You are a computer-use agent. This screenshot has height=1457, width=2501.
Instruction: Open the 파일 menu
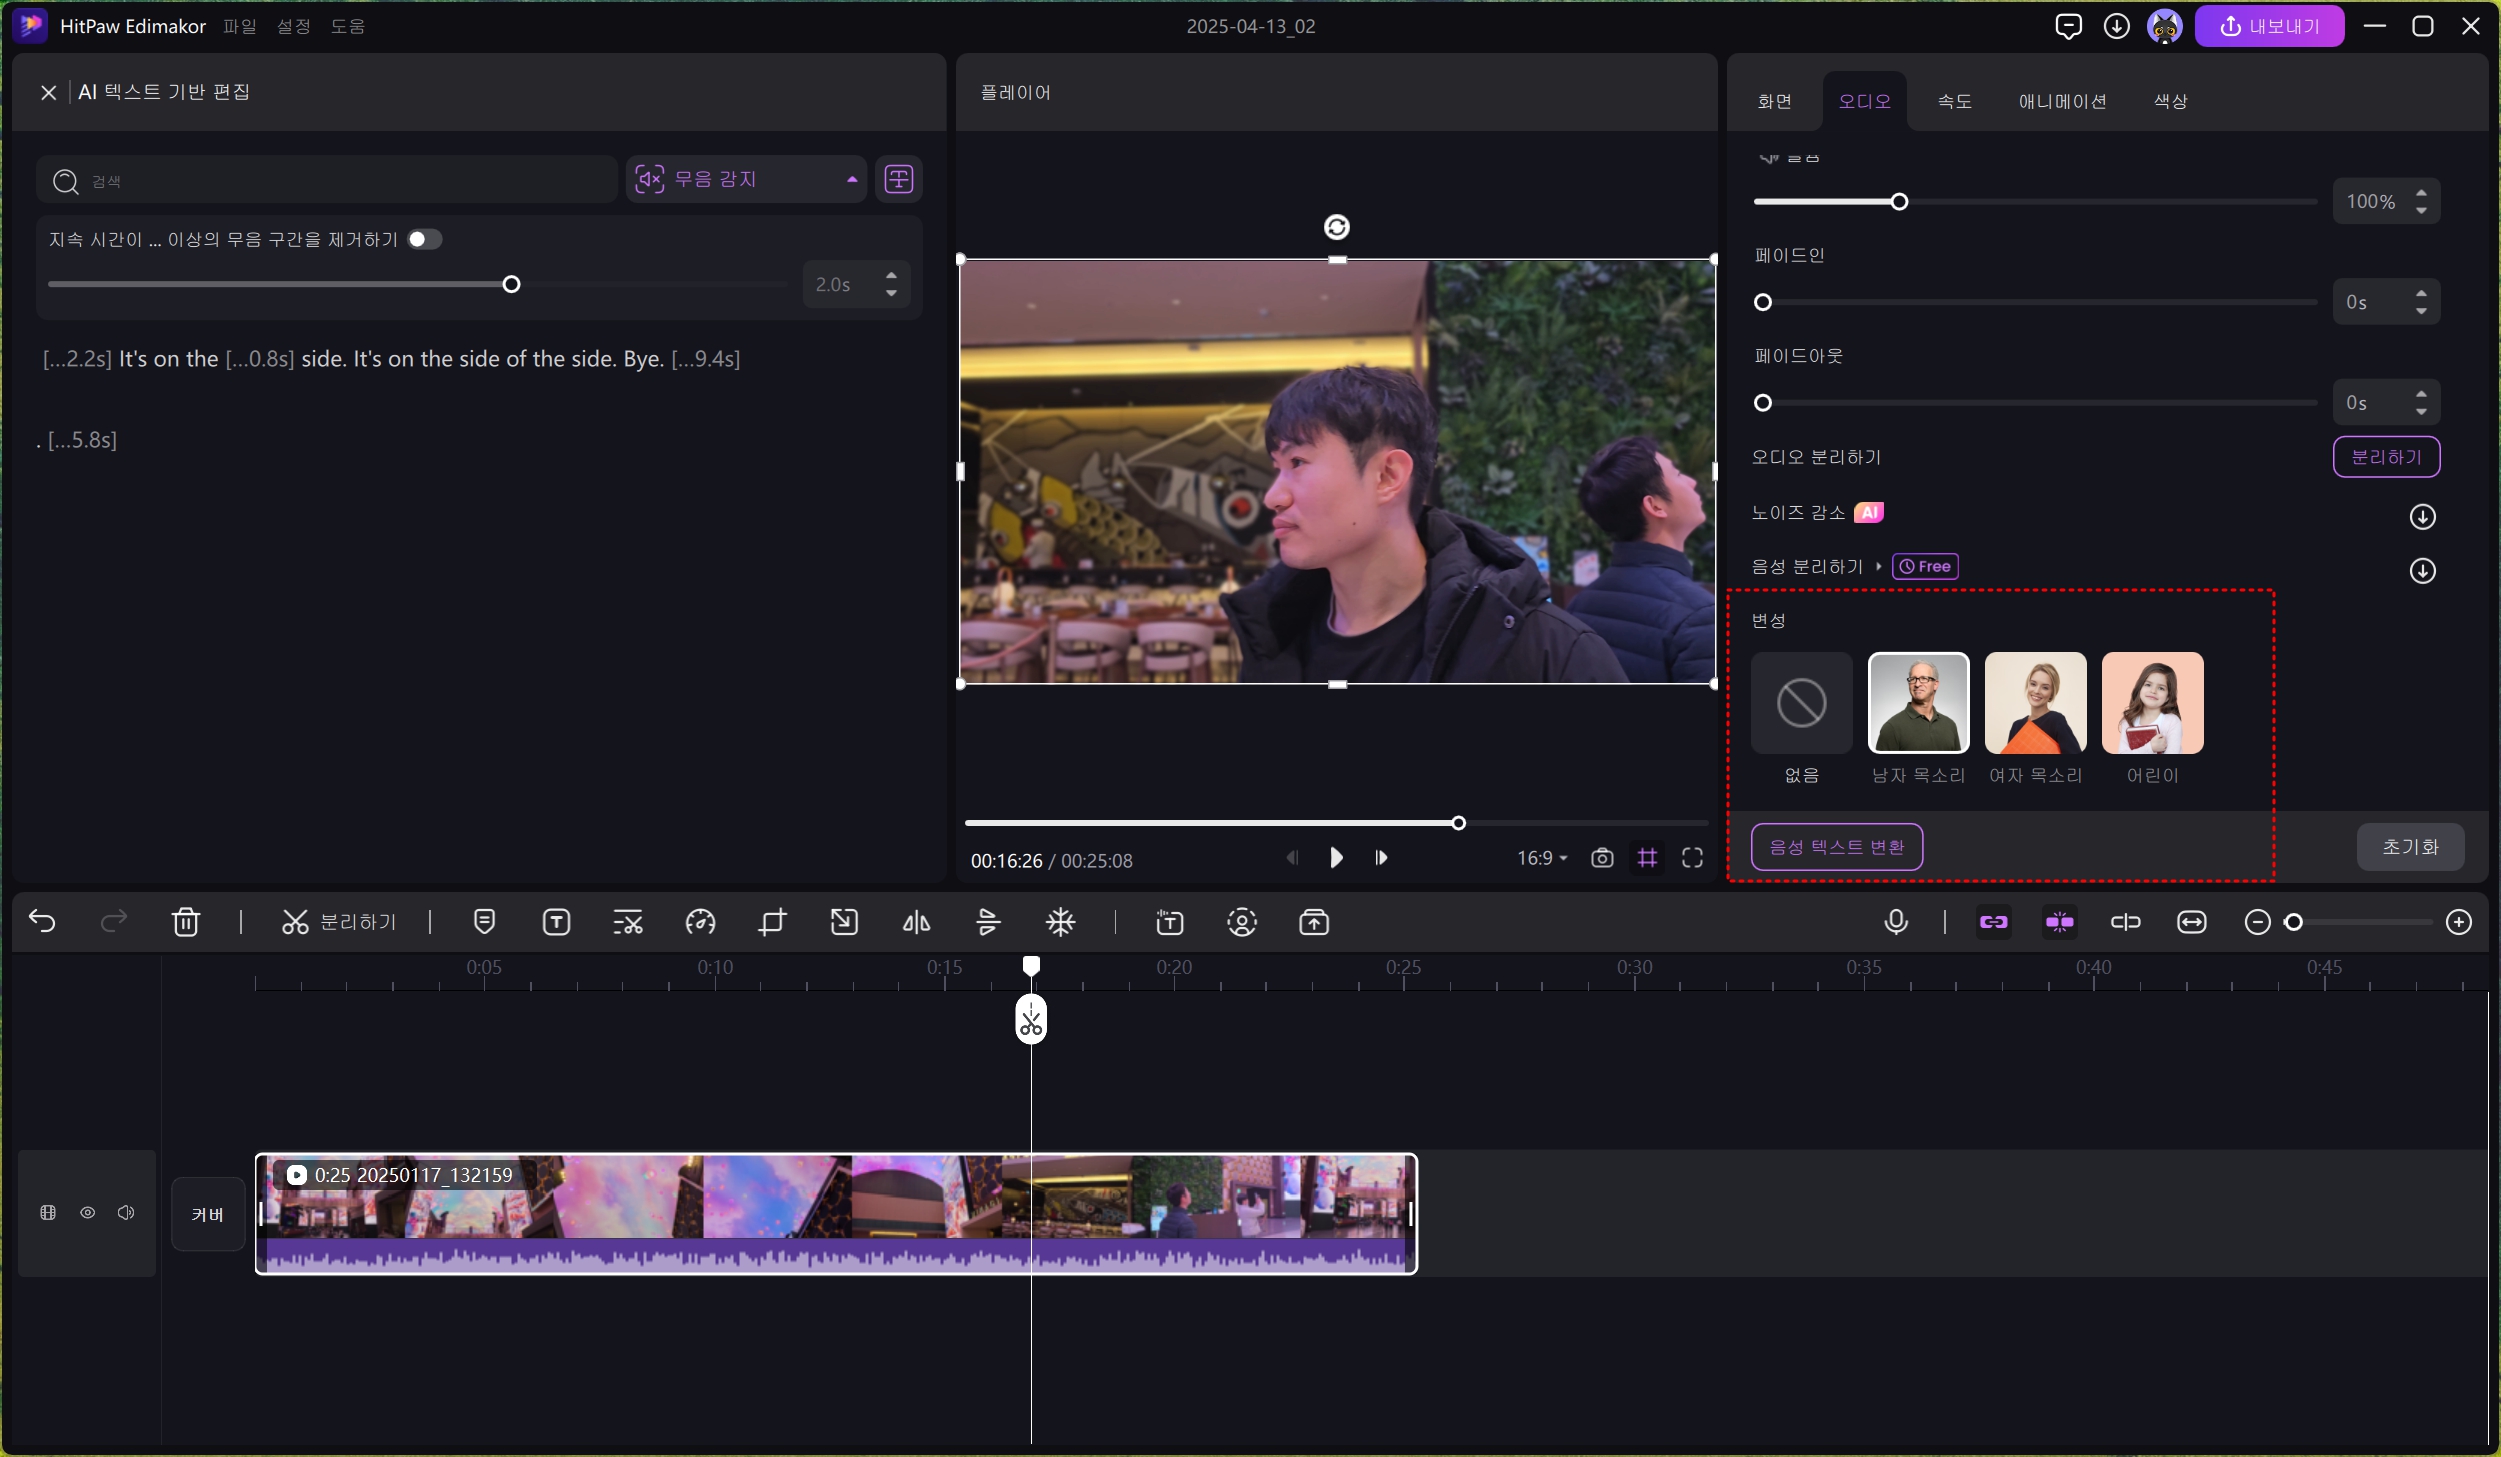tap(240, 26)
